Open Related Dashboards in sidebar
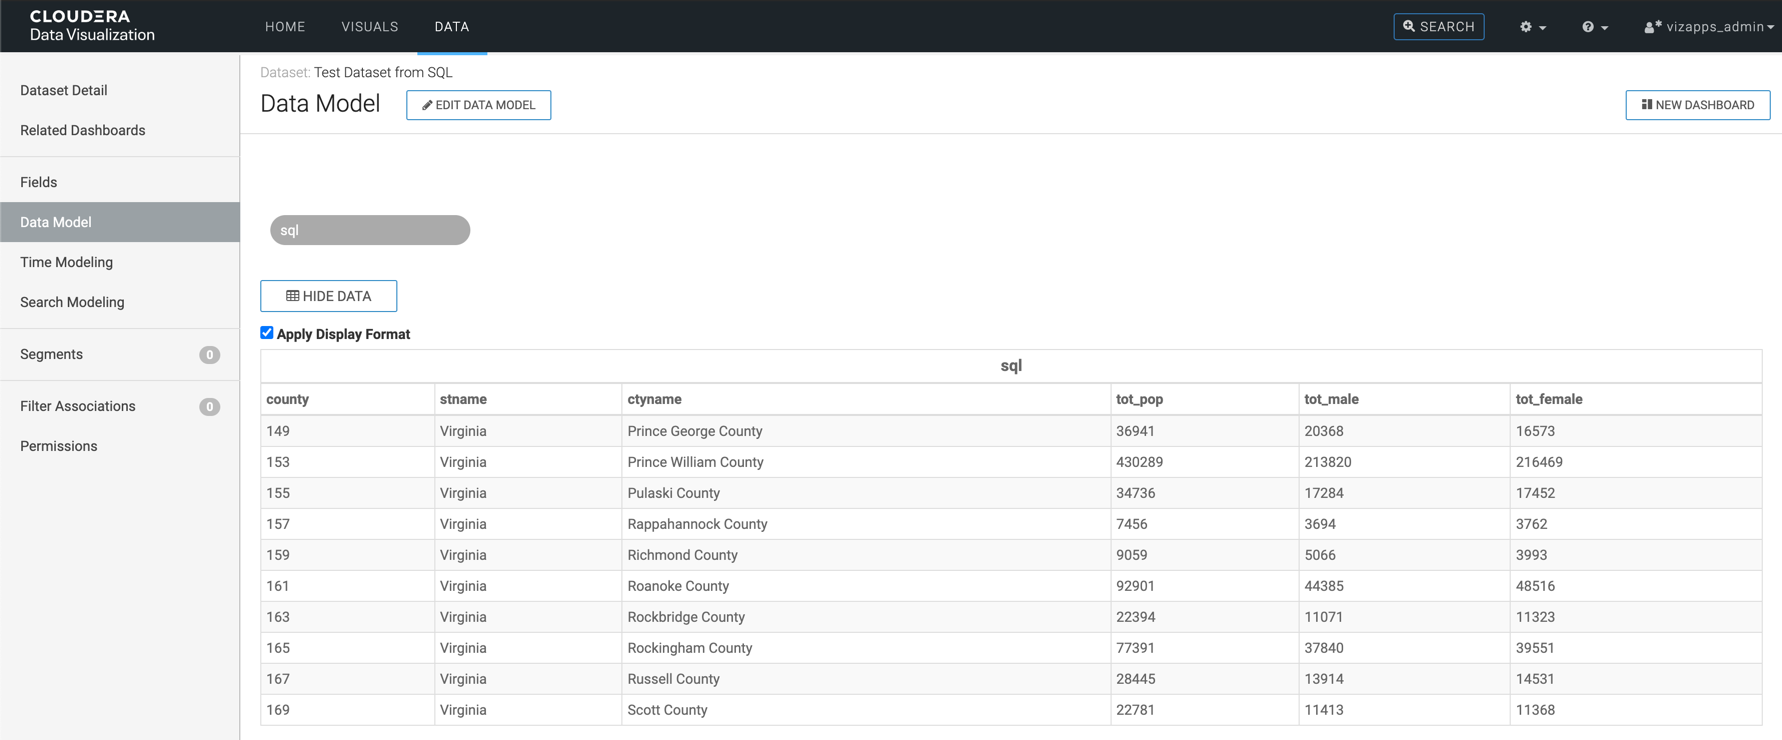 click(83, 130)
